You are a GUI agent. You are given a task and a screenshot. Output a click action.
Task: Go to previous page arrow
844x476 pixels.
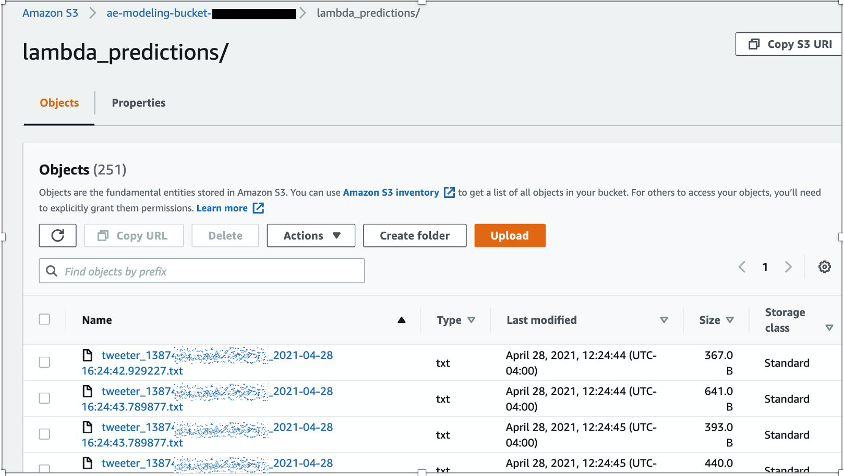click(742, 267)
